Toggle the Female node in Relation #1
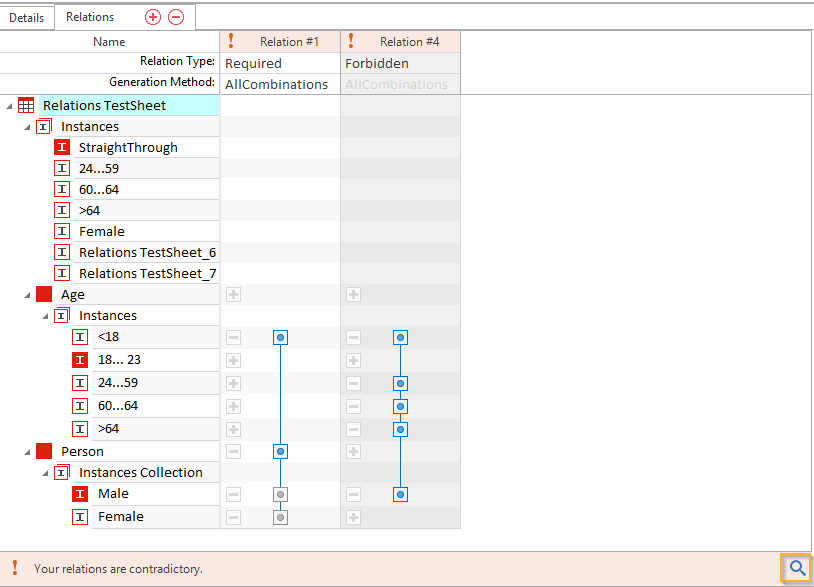The height and width of the screenshot is (587, 814). click(281, 517)
